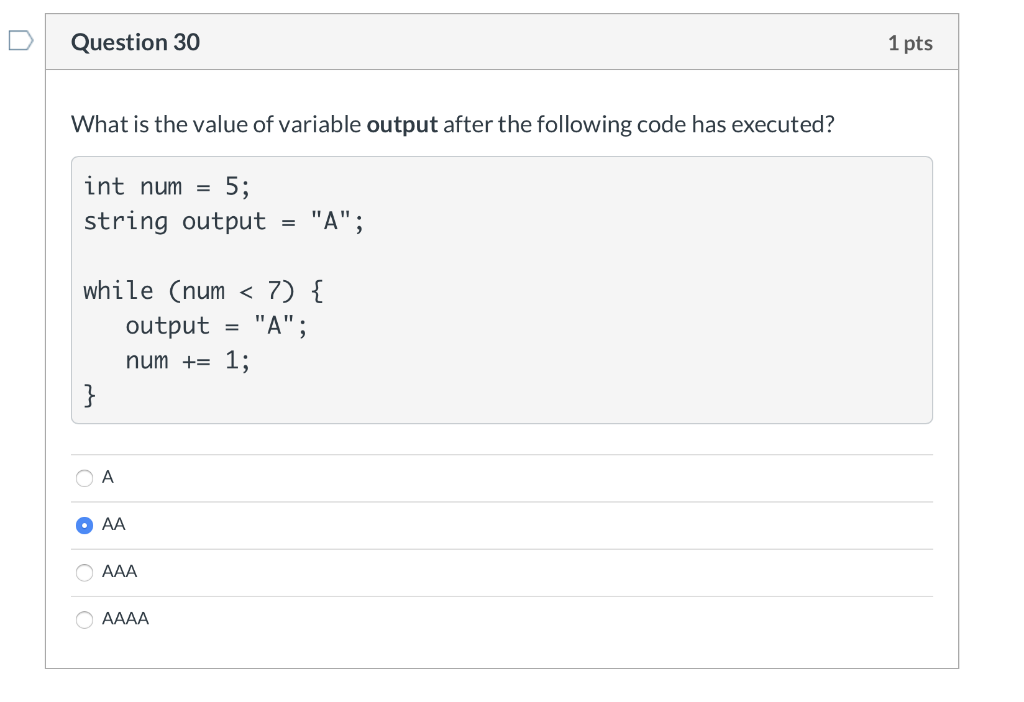Click the bold word "output" in the question
The image size is (1024, 702).
coord(402,125)
